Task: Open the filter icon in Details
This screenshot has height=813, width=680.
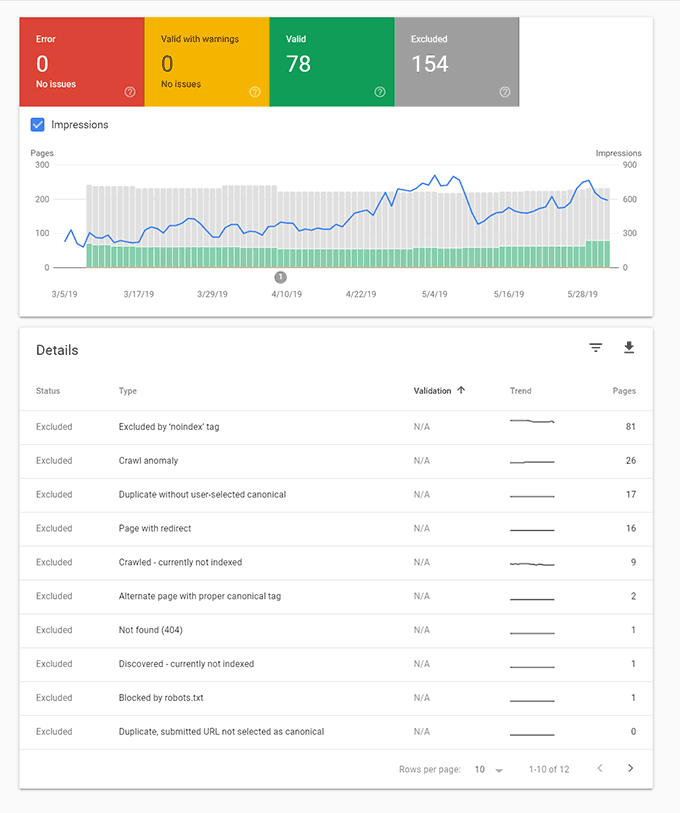Action: [x=595, y=347]
